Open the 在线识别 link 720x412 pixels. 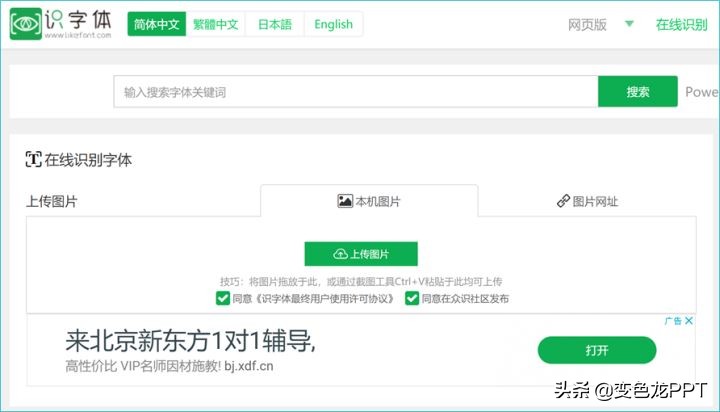681,24
